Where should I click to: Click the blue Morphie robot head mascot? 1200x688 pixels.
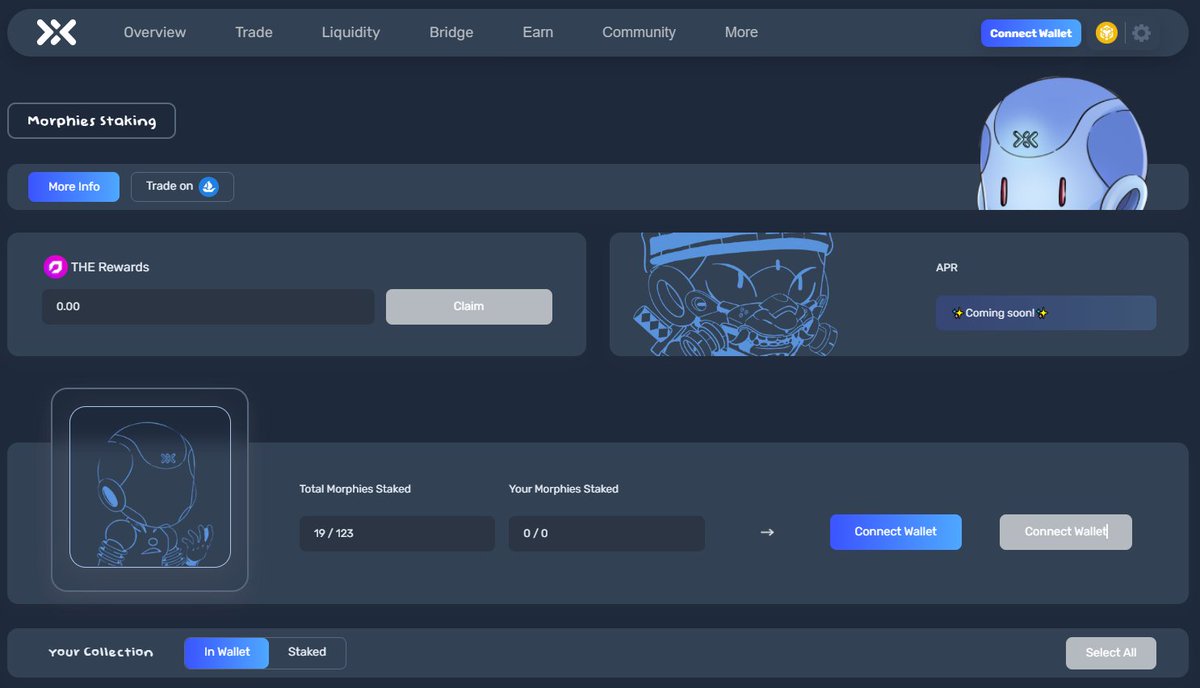(1062, 145)
